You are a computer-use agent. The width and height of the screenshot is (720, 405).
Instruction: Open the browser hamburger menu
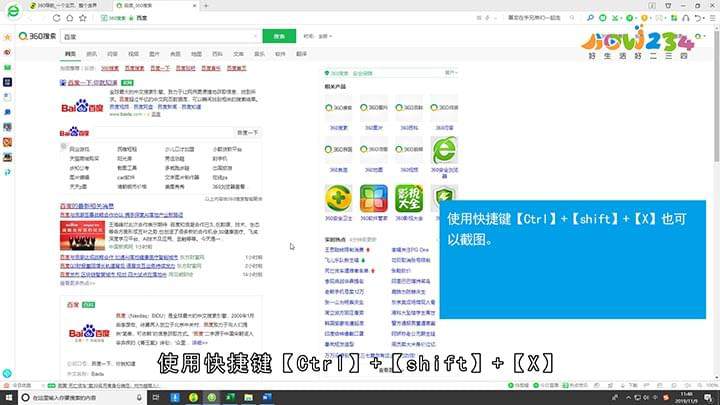[x=712, y=18]
